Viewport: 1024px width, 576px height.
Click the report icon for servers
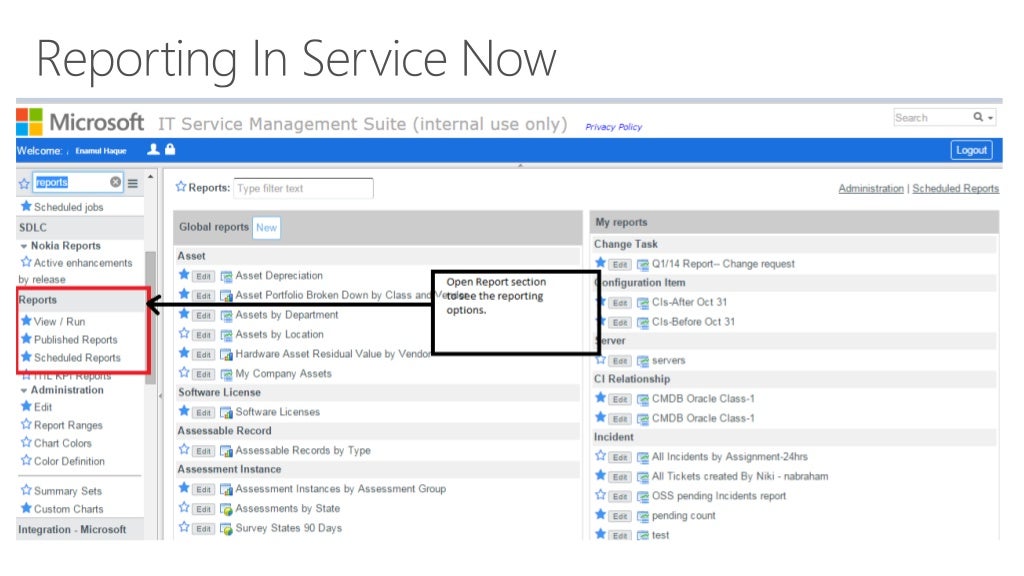point(643,360)
